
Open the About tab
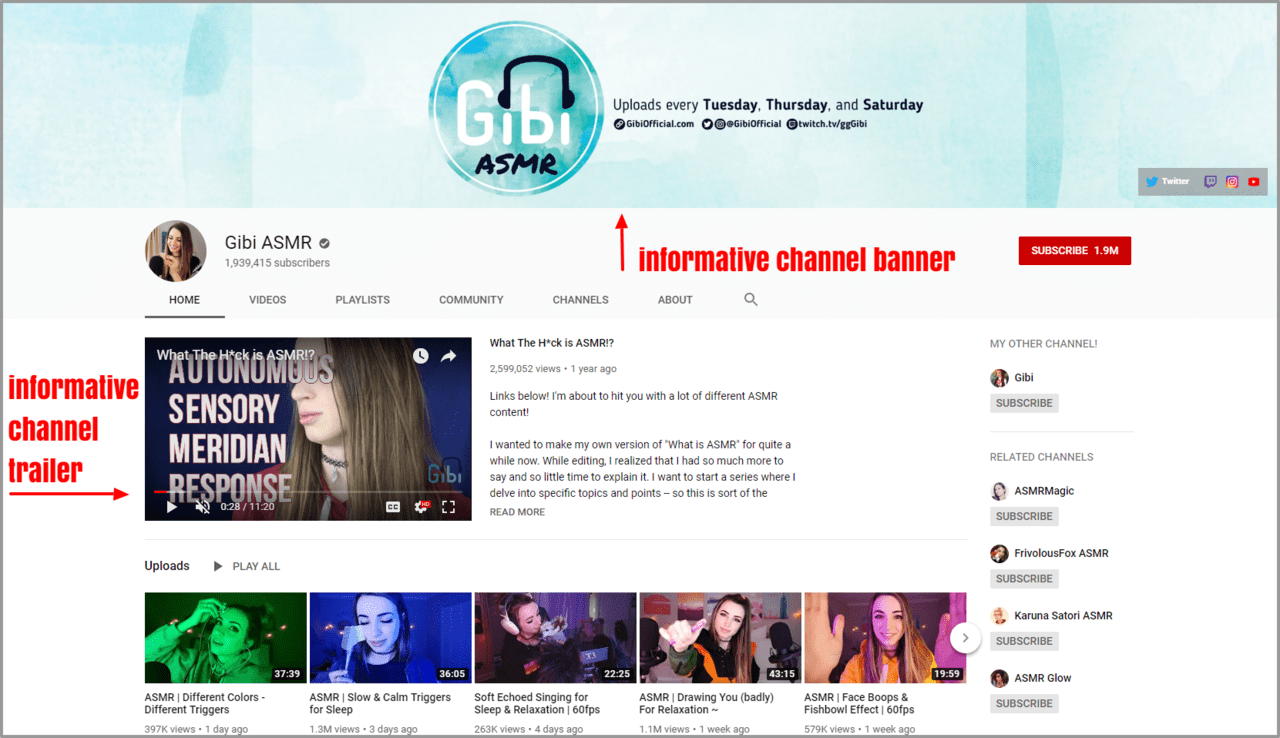pos(675,299)
